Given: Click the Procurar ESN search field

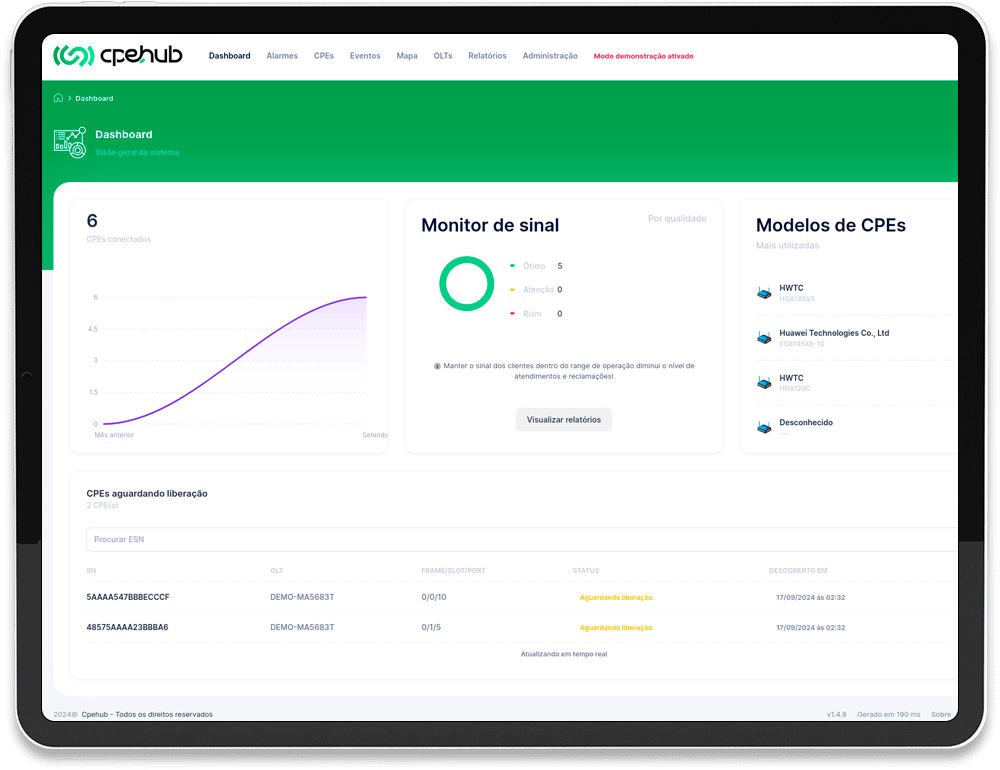Looking at the screenshot, I should 520,540.
